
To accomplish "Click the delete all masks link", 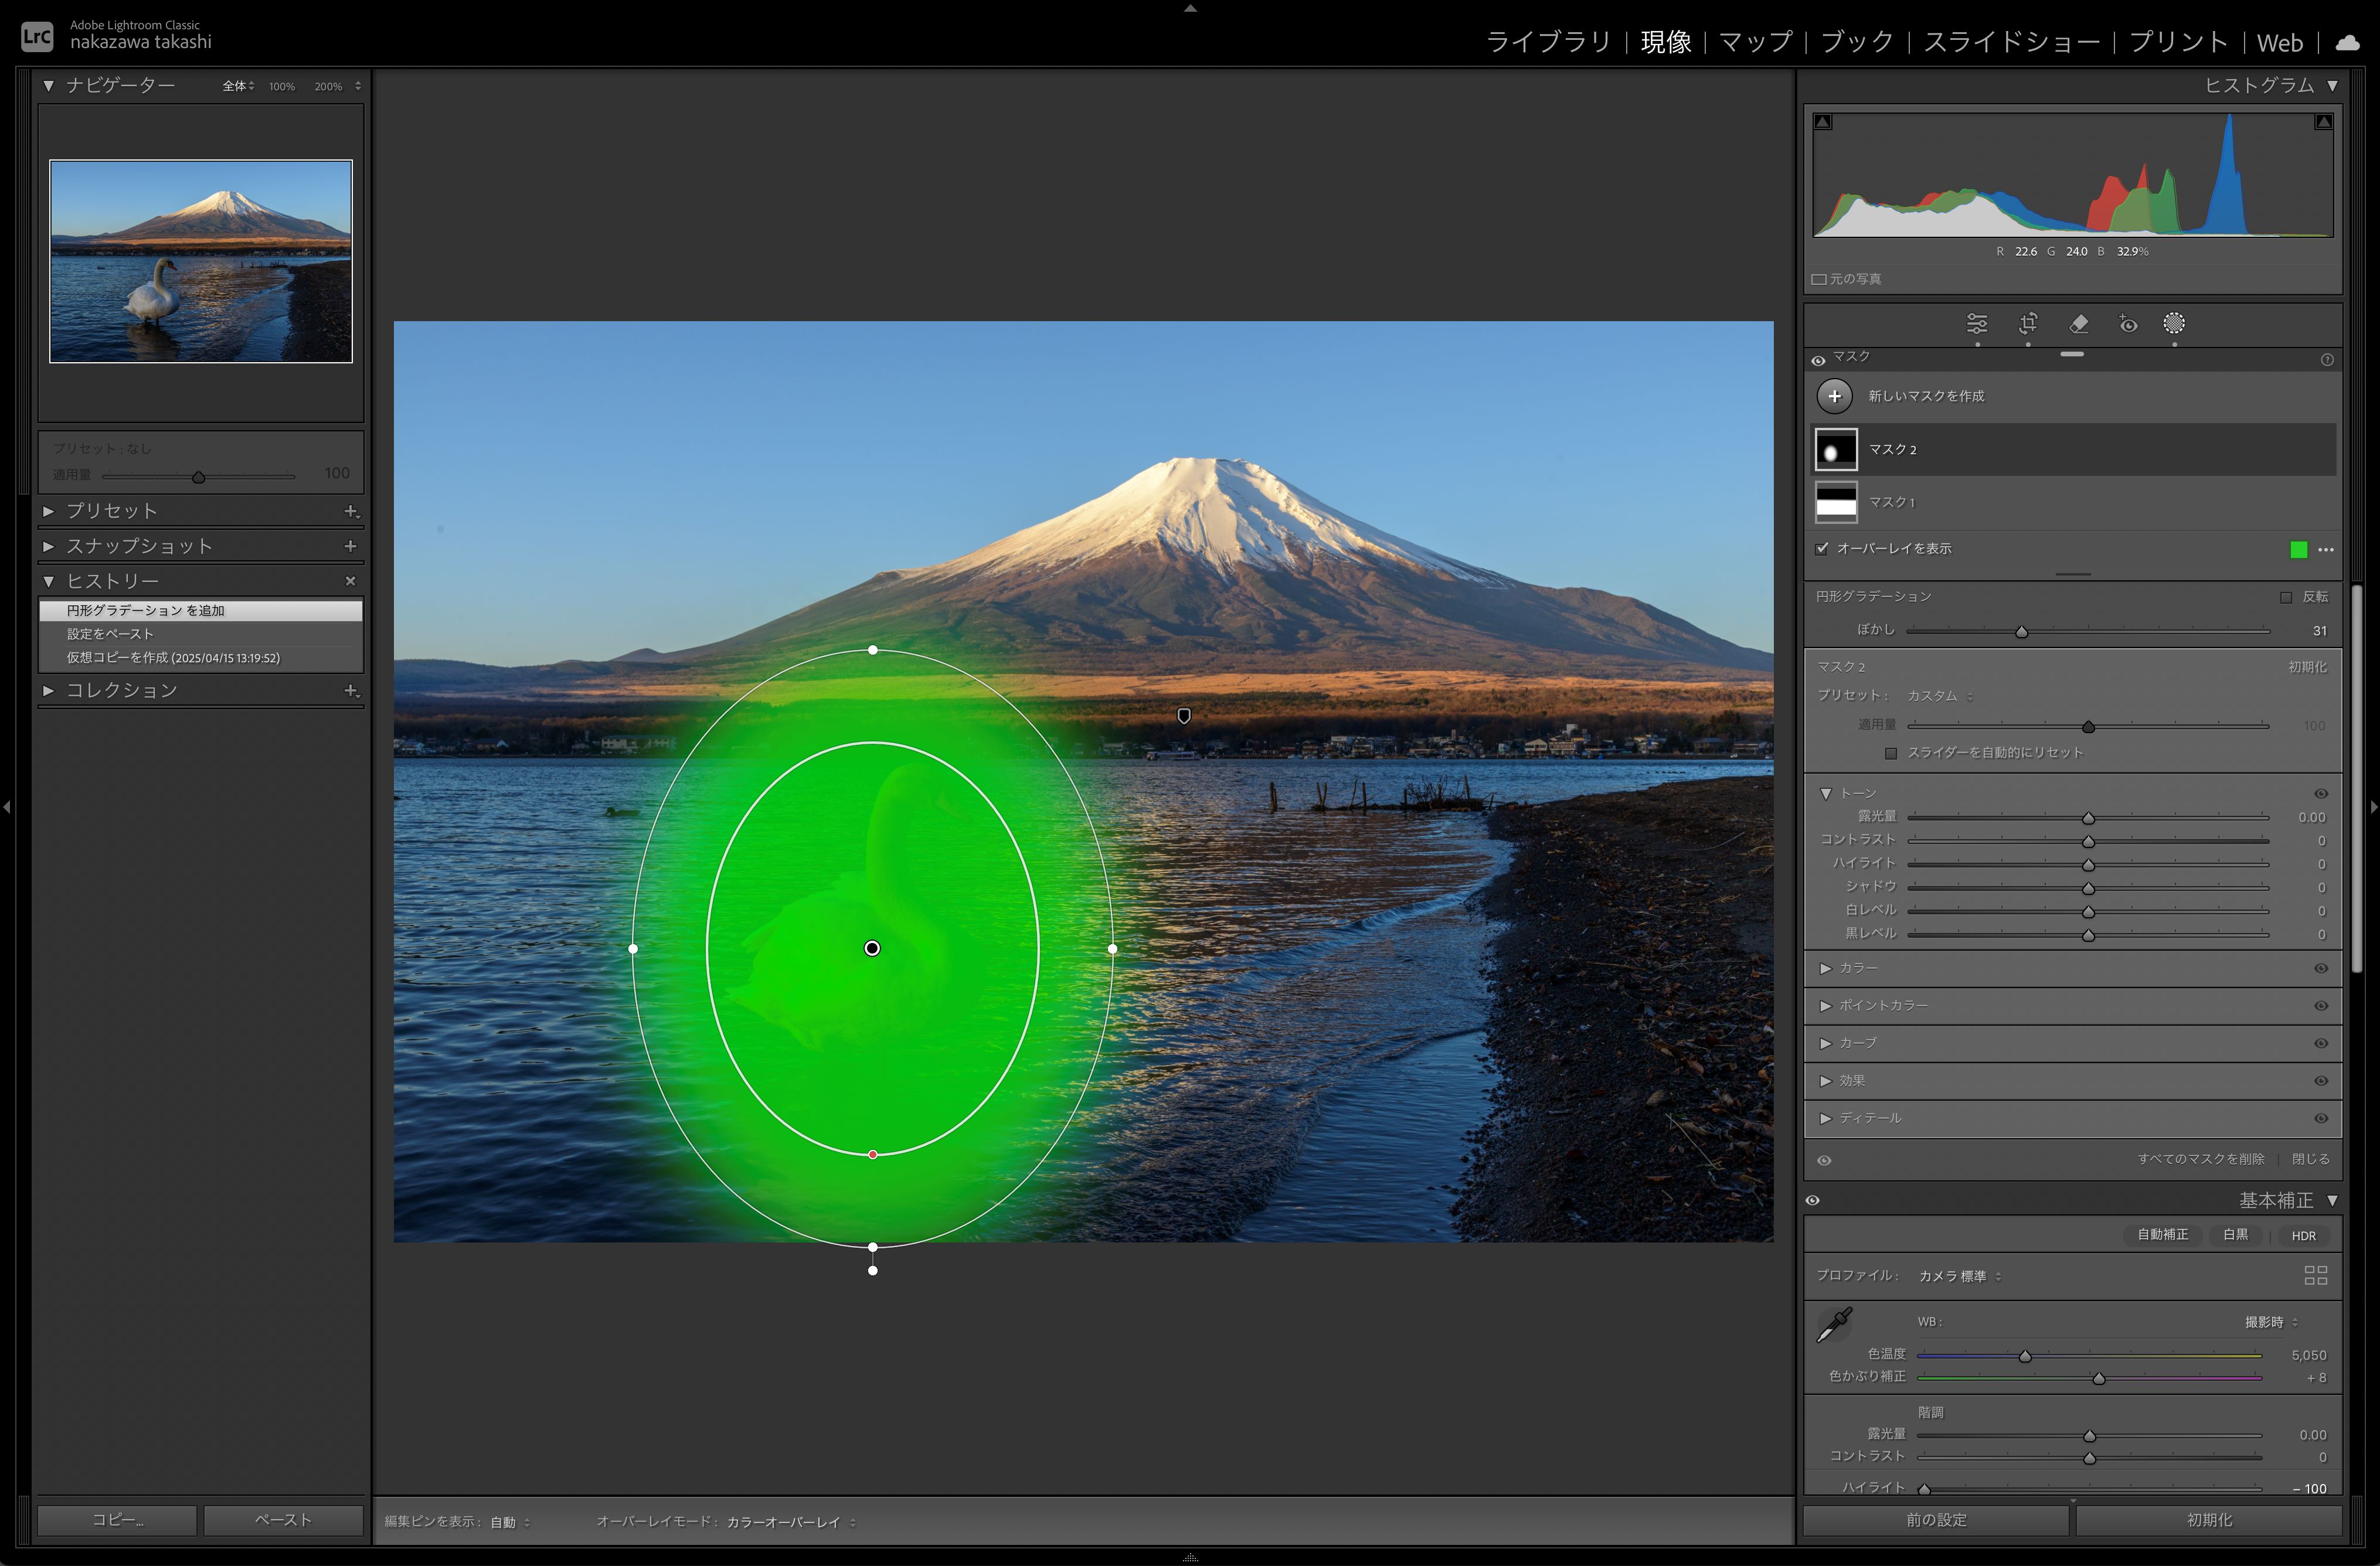I will point(2200,1159).
